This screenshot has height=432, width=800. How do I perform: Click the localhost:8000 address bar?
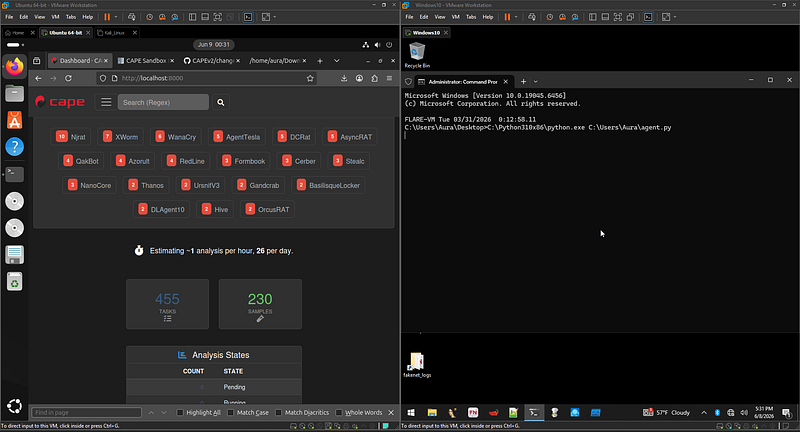click(x=207, y=78)
